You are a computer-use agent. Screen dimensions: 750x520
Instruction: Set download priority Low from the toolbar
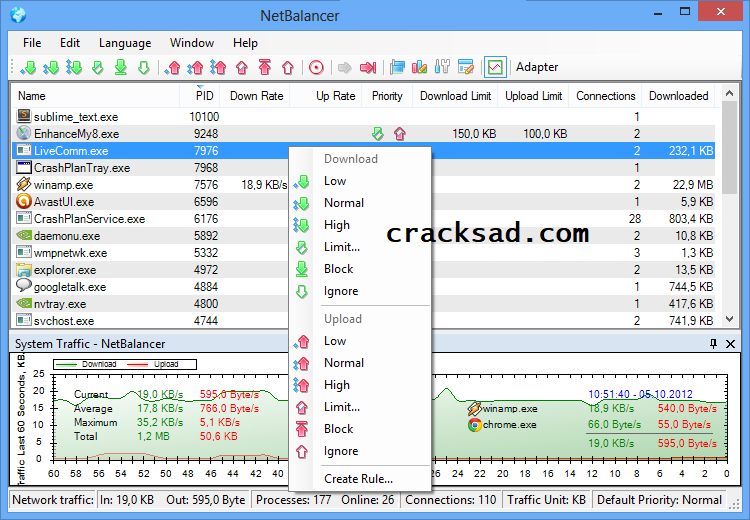click(x=28, y=67)
